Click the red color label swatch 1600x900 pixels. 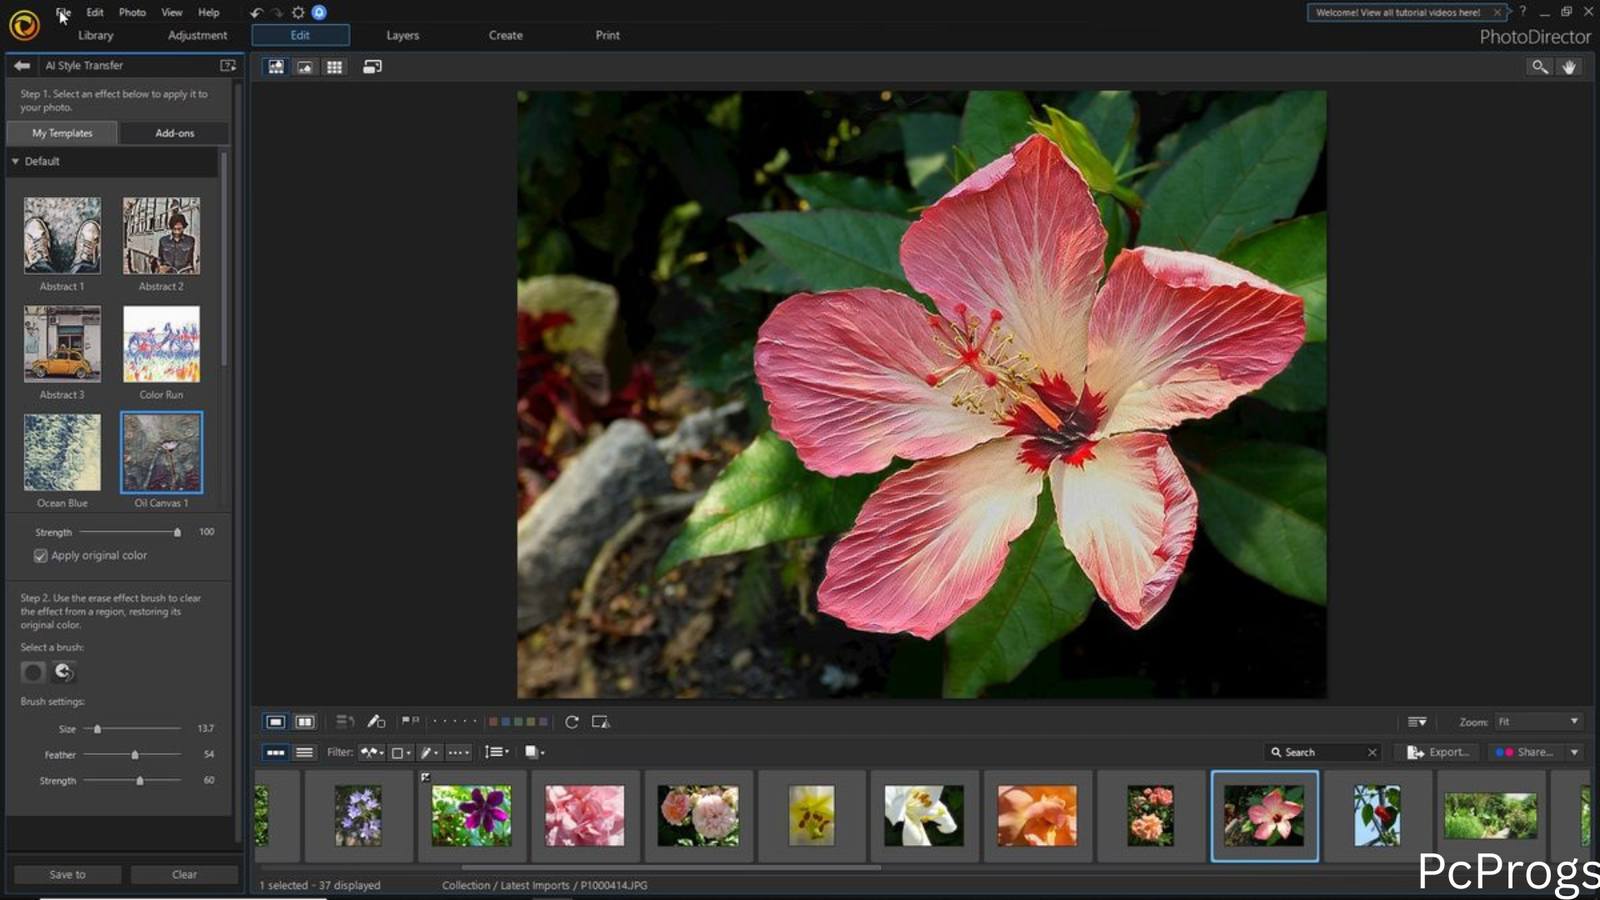[493, 722]
